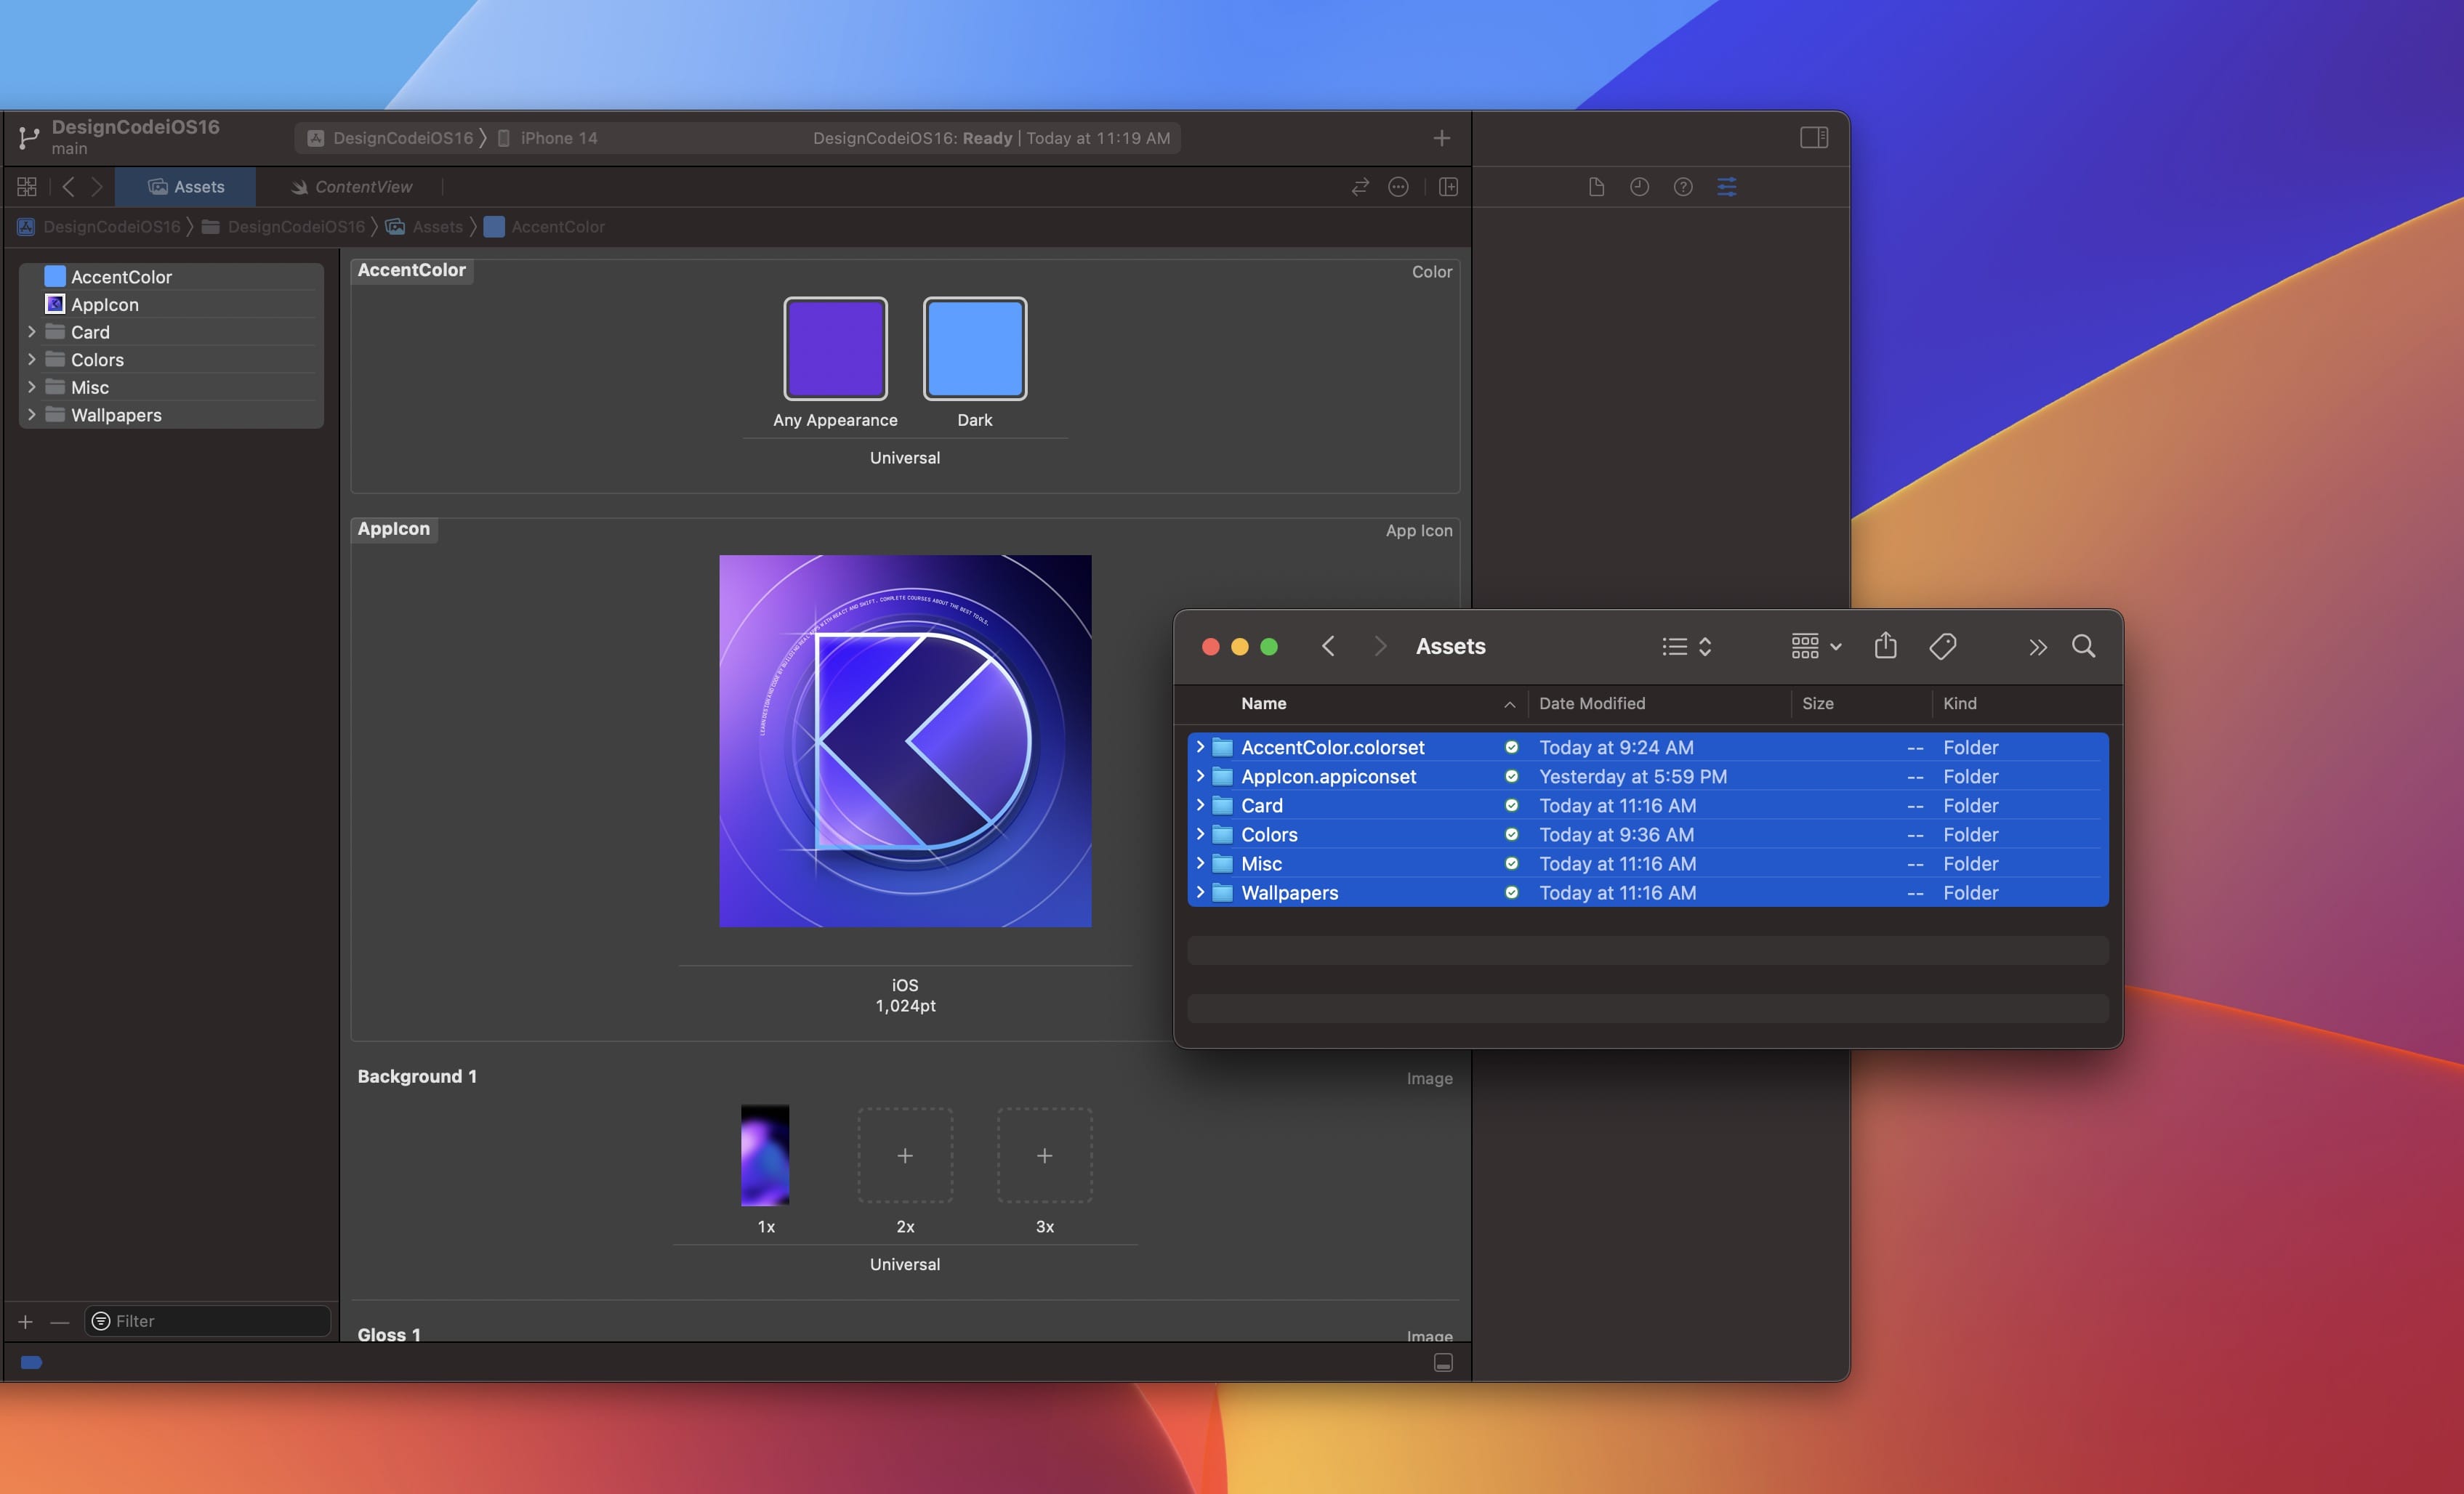Expand the Wallpapers folder in Assets sidebar
The width and height of the screenshot is (2464, 1494).
[30, 413]
